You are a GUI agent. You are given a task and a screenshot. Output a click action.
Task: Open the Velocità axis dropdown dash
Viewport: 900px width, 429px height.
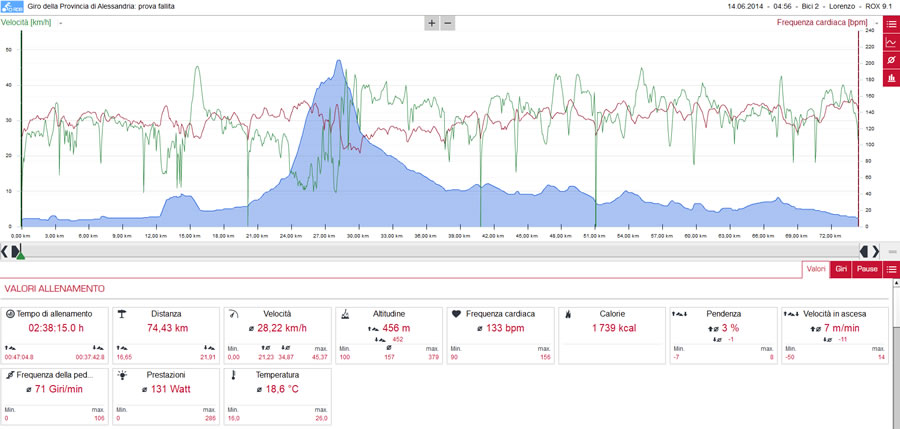(60, 23)
